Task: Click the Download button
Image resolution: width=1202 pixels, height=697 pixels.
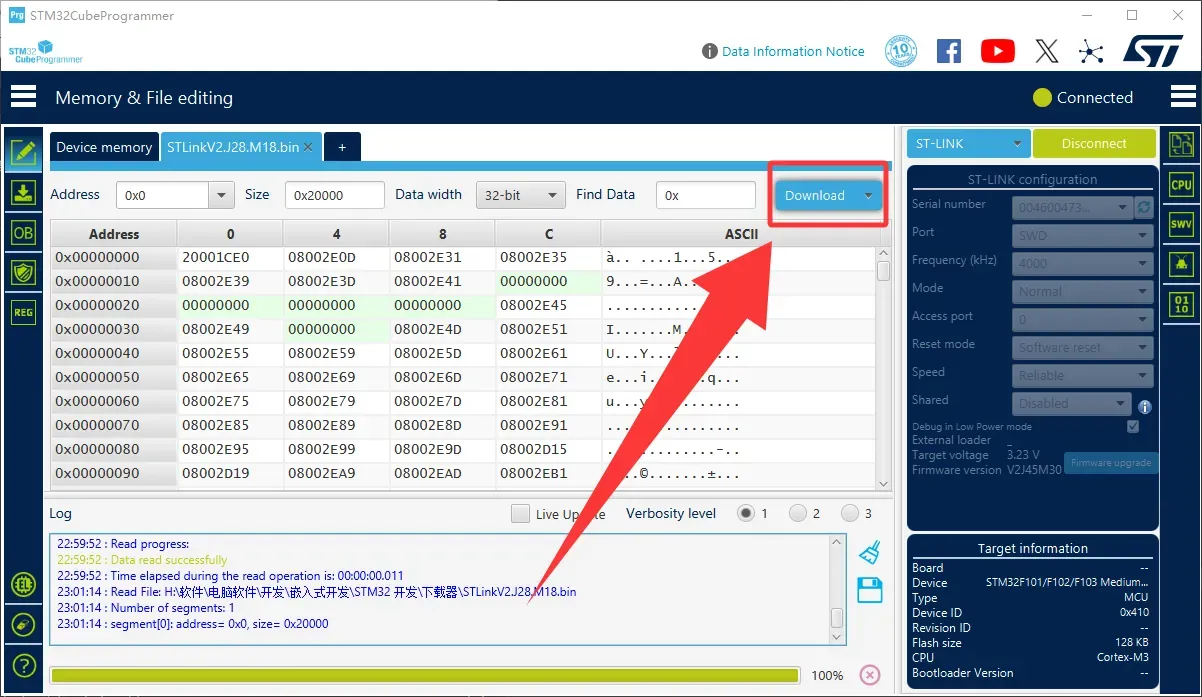Action: [x=815, y=195]
